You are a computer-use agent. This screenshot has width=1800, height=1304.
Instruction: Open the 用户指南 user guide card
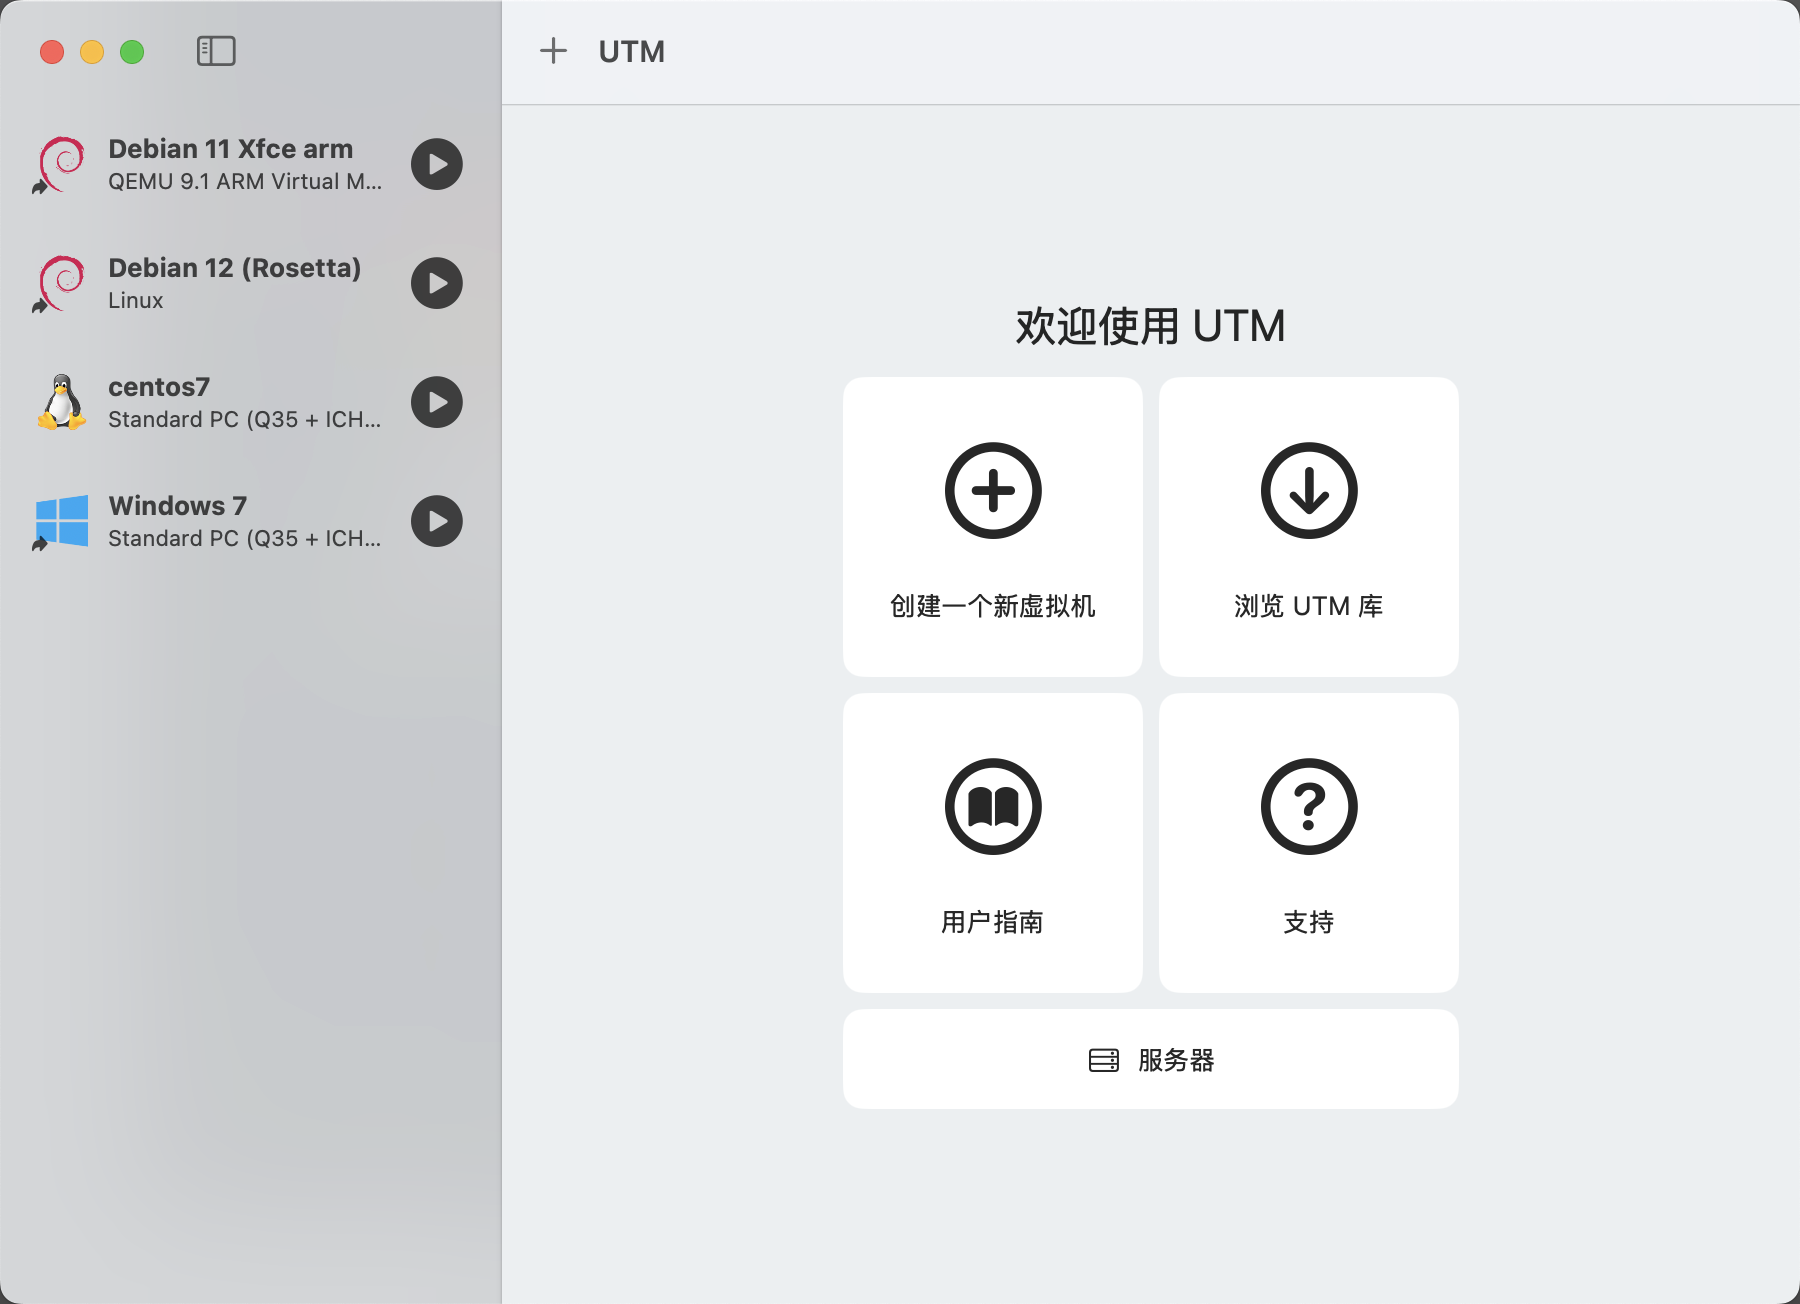point(993,843)
